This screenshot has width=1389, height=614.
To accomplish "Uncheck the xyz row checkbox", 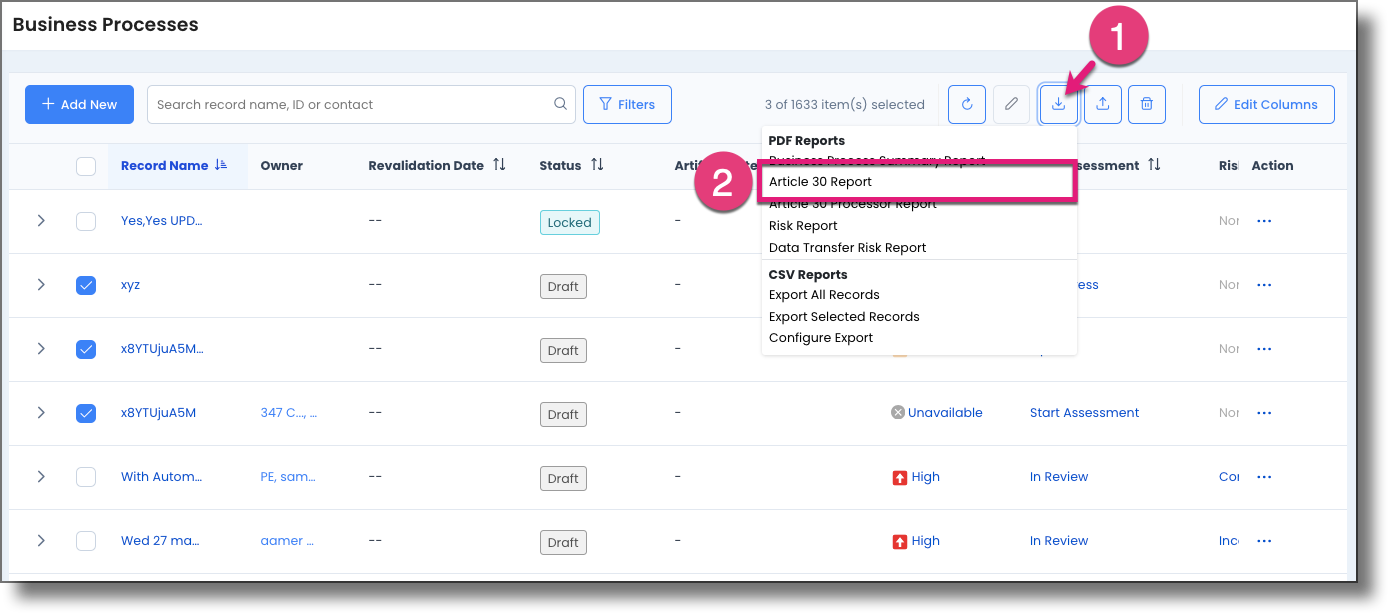I will [86, 285].
